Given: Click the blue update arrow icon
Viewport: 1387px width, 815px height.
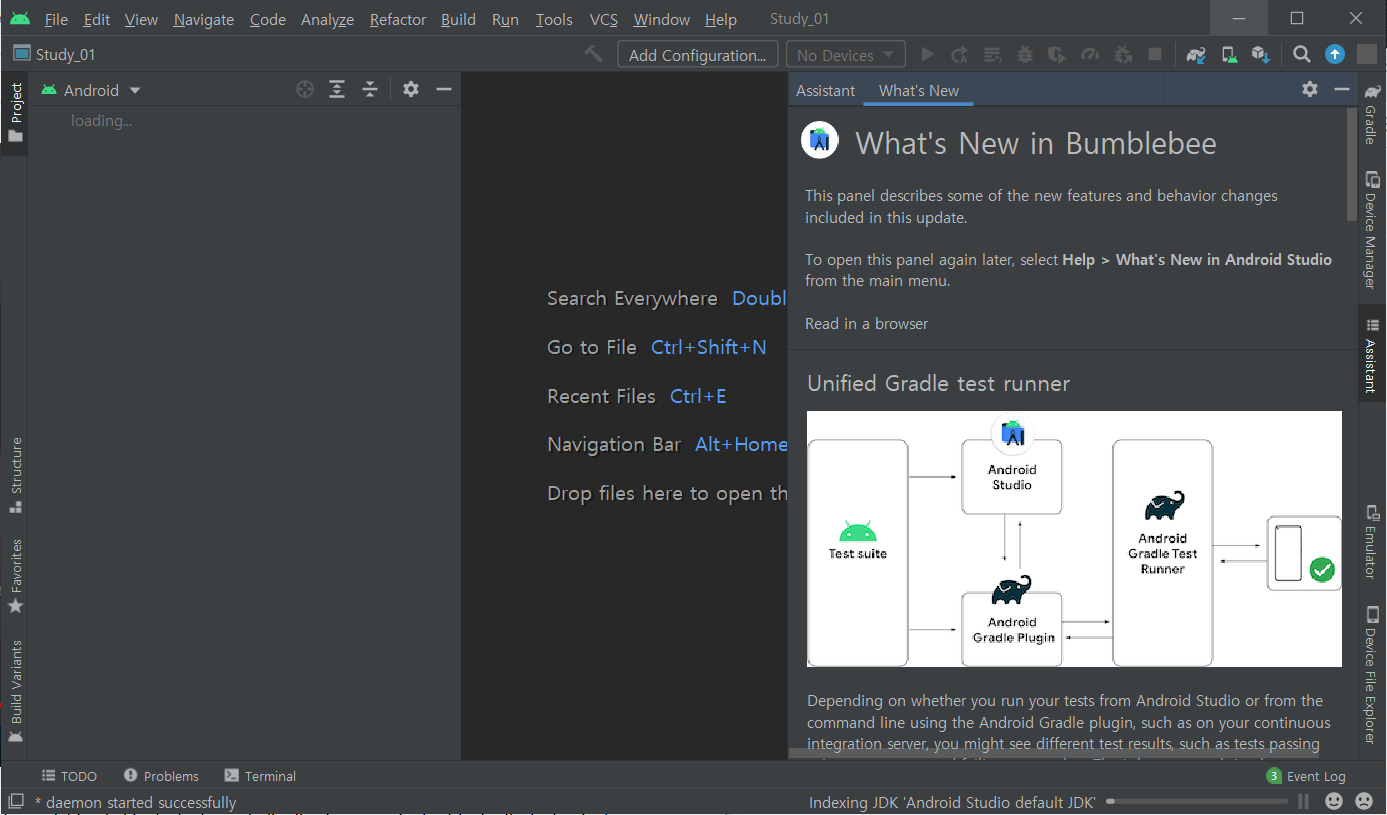Looking at the screenshot, I should [x=1335, y=55].
